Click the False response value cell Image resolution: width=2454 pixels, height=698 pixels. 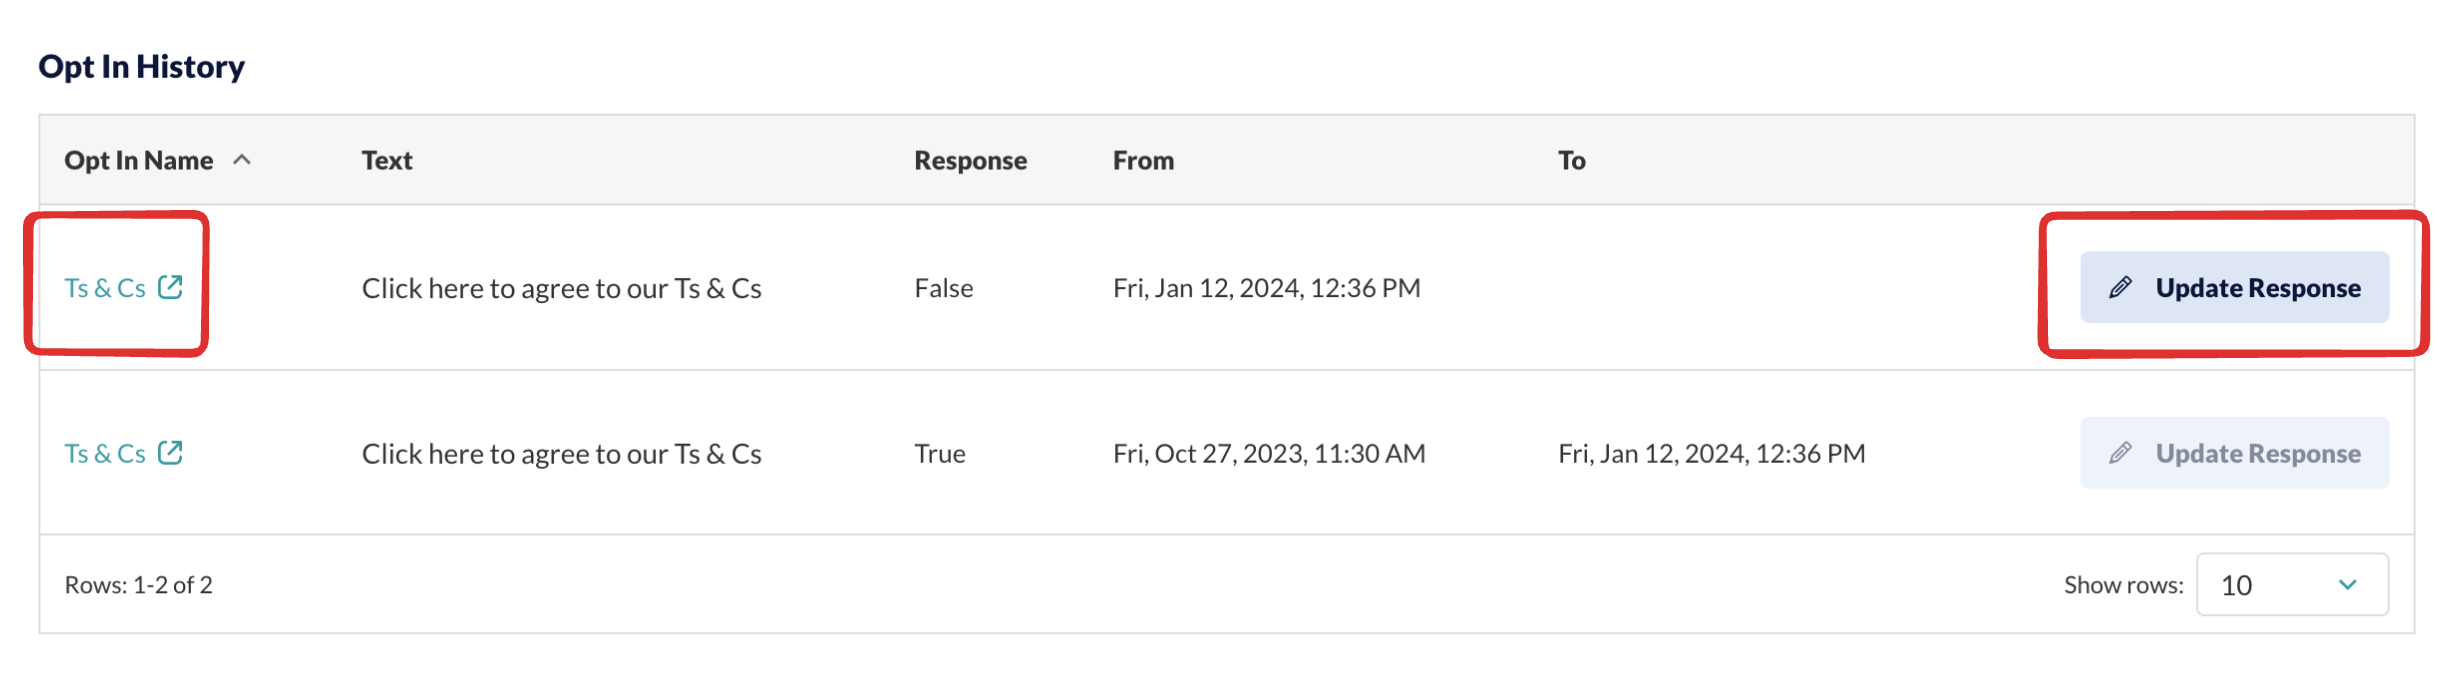[x=943, y=288]
